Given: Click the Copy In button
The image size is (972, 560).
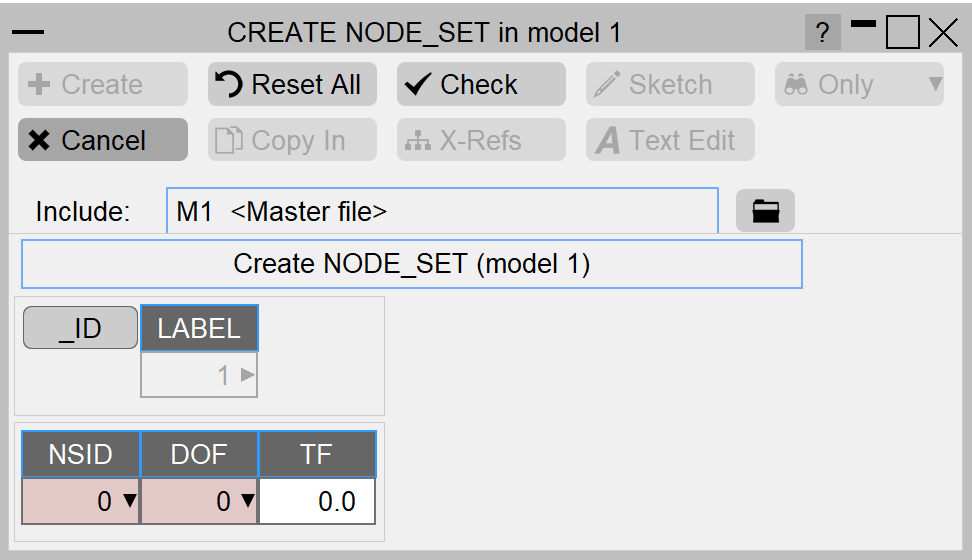Looking at the screenshot, I should point(292,140).
